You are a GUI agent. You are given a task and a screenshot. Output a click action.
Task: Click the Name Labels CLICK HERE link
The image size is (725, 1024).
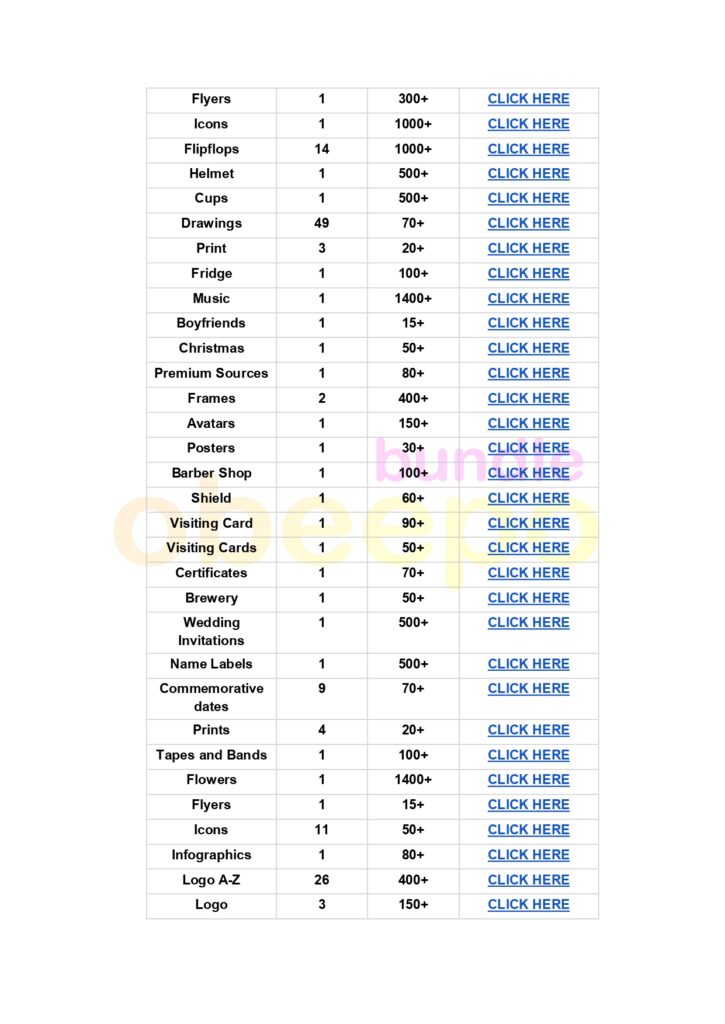click(528, 664)
